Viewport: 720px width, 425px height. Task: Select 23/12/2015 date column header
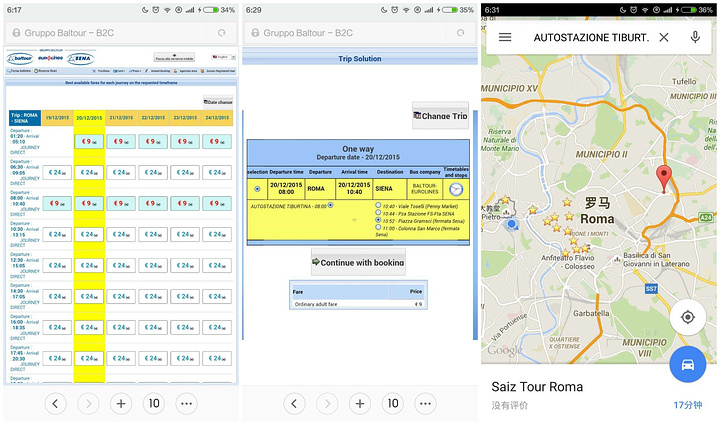click(x=185, y=118)
